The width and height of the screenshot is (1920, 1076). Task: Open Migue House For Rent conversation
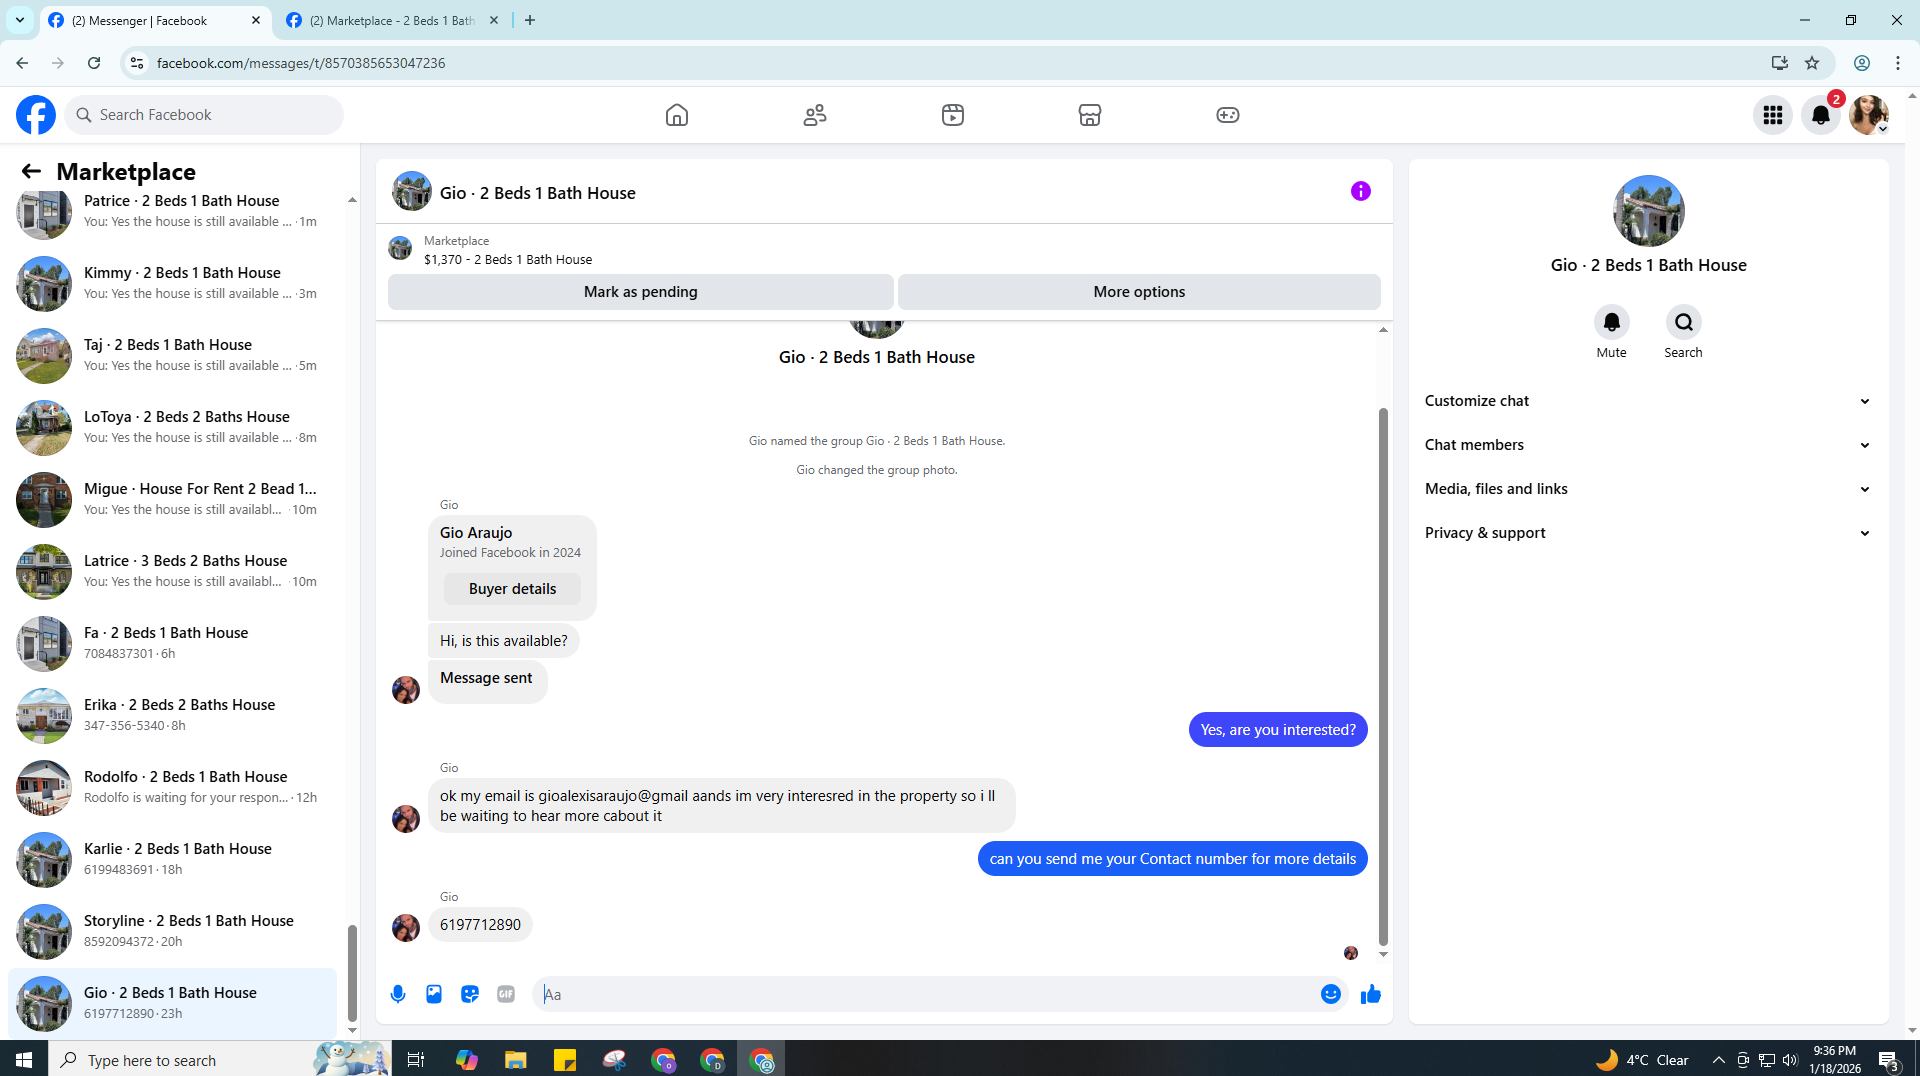[x=173, y=499]
